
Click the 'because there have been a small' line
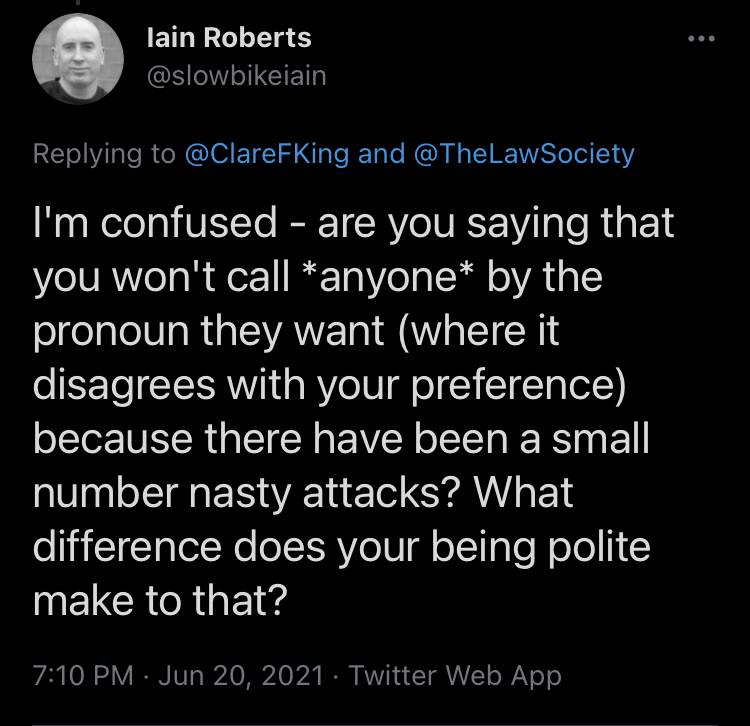(341, 439)
